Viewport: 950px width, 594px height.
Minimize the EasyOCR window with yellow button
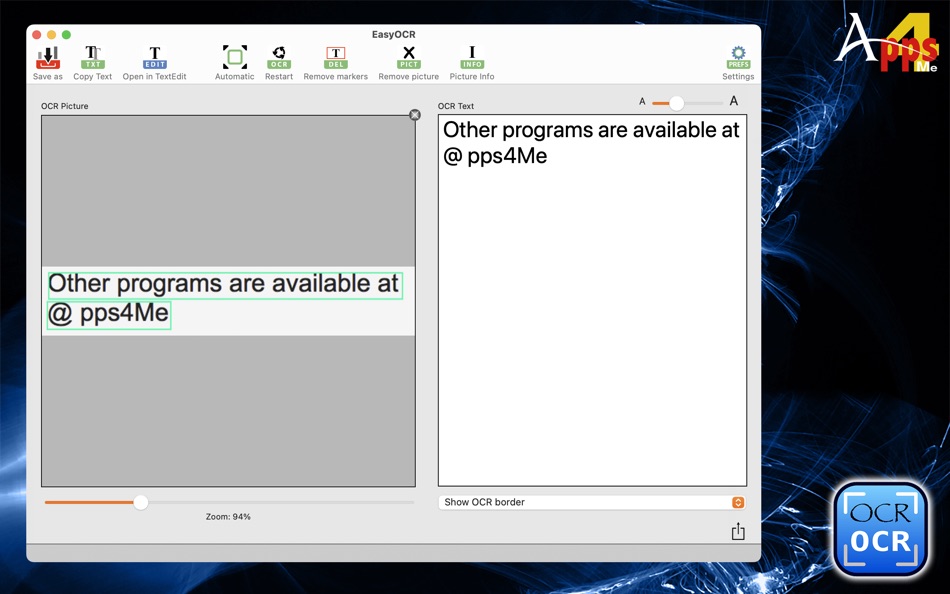(51, 35)
